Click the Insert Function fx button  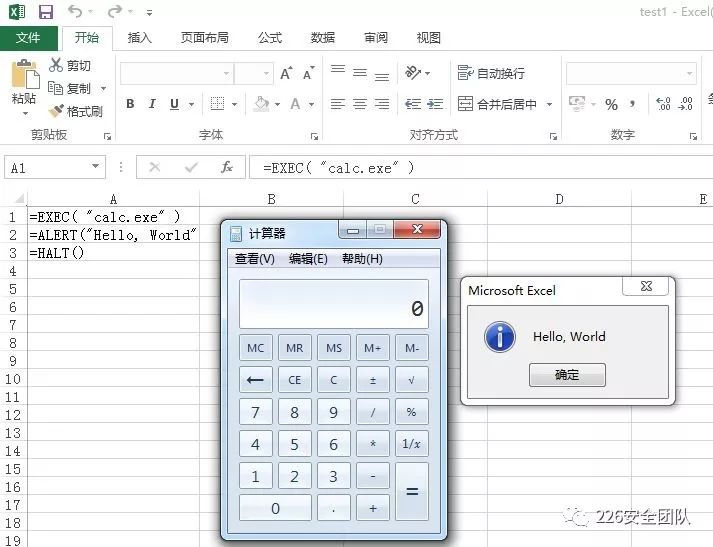click(227, 167)
